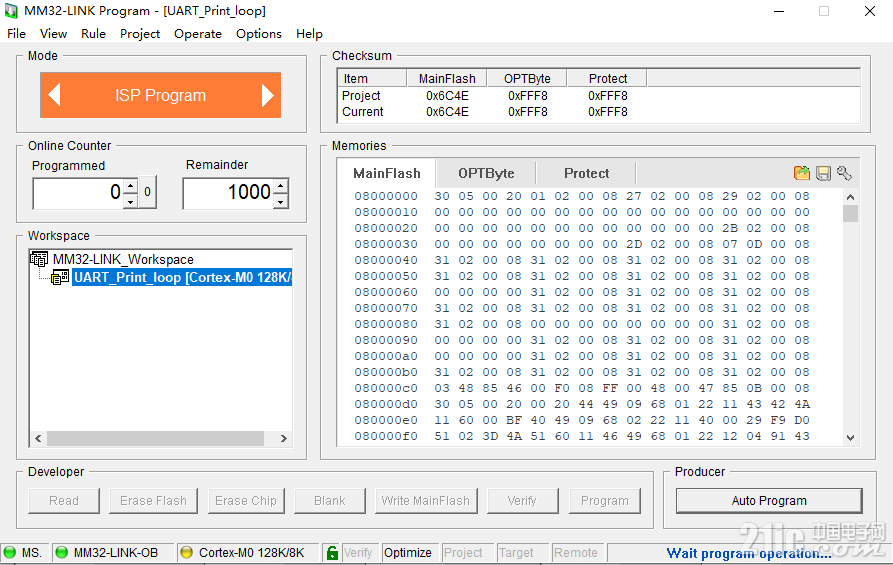Image resolution: width=893 pixels, height=565 pixels.
Task: Increase the Programmed counter value
Action: [x=132, y=186]
